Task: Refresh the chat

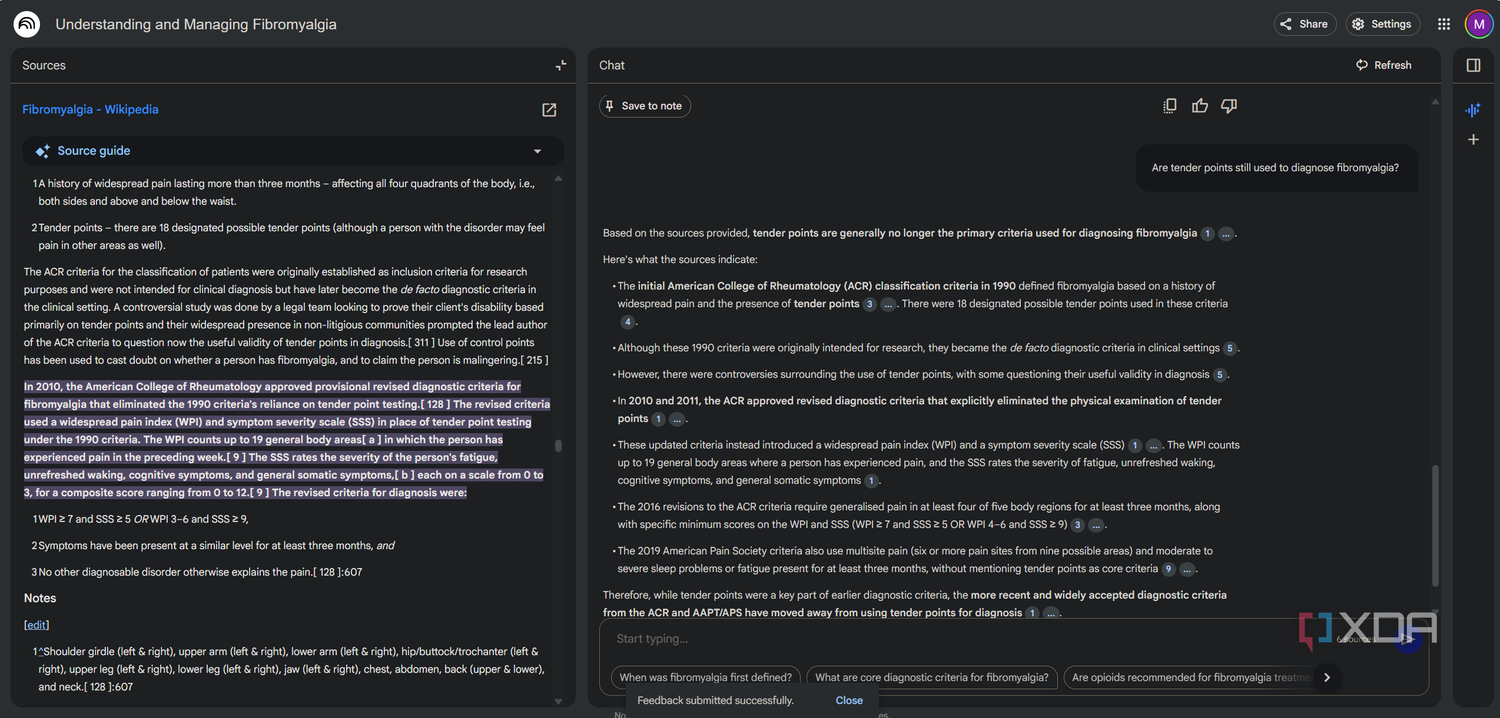Action: [x=1384, y=65]
